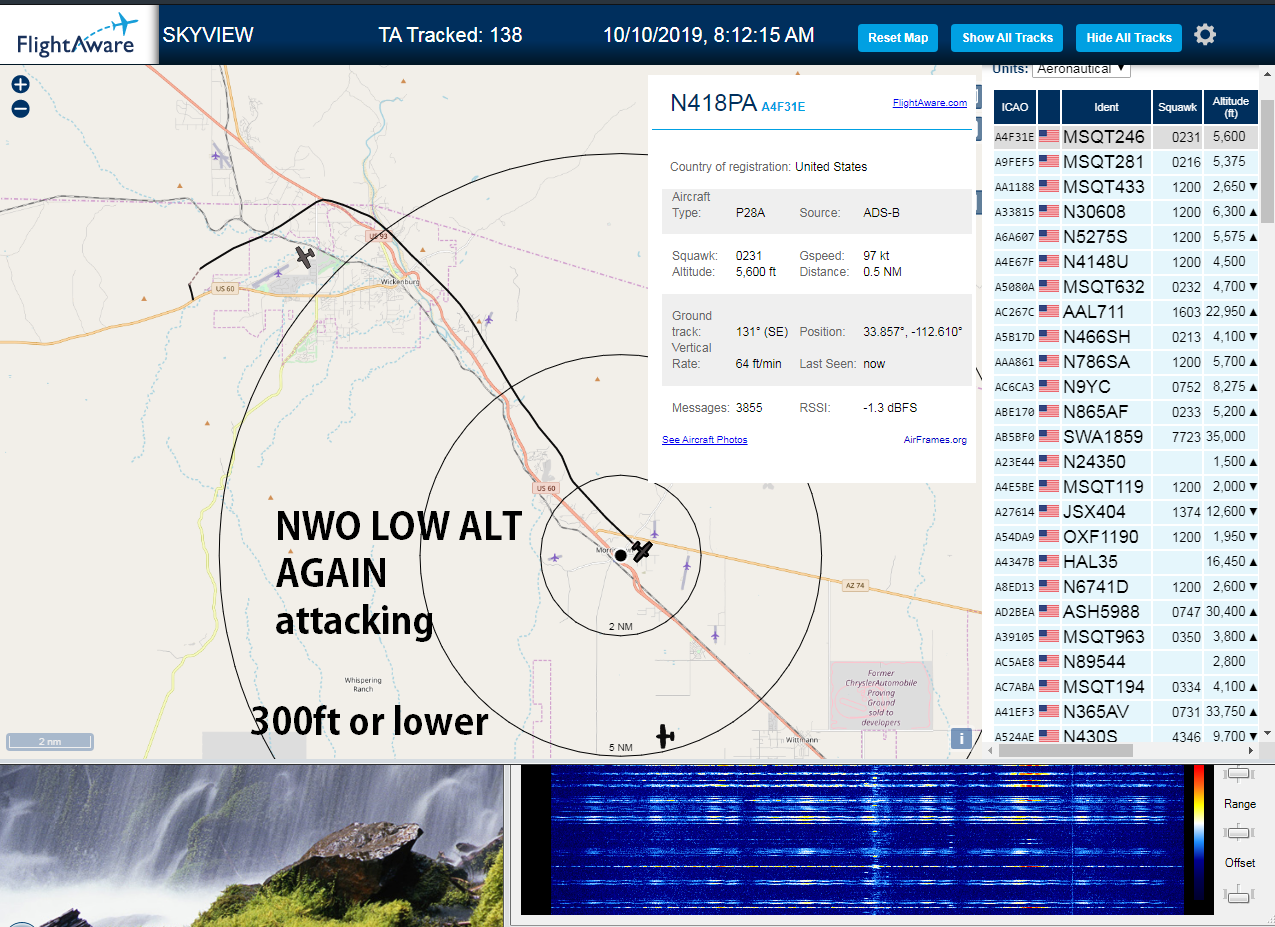1275x927 pixels.
Task: Adjust the slider between the Range and Offset labels
Action: click(x=1239, y=832)
